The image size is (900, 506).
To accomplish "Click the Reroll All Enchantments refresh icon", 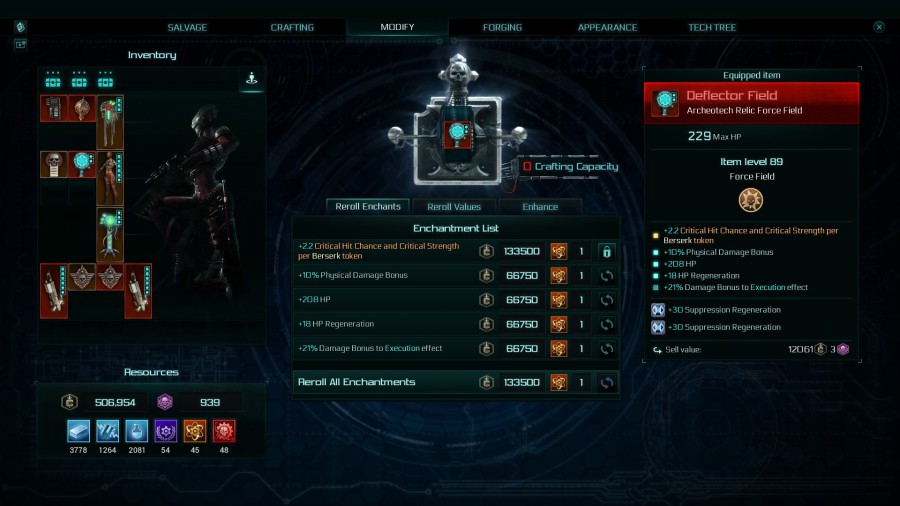I will tap(606, 383).
